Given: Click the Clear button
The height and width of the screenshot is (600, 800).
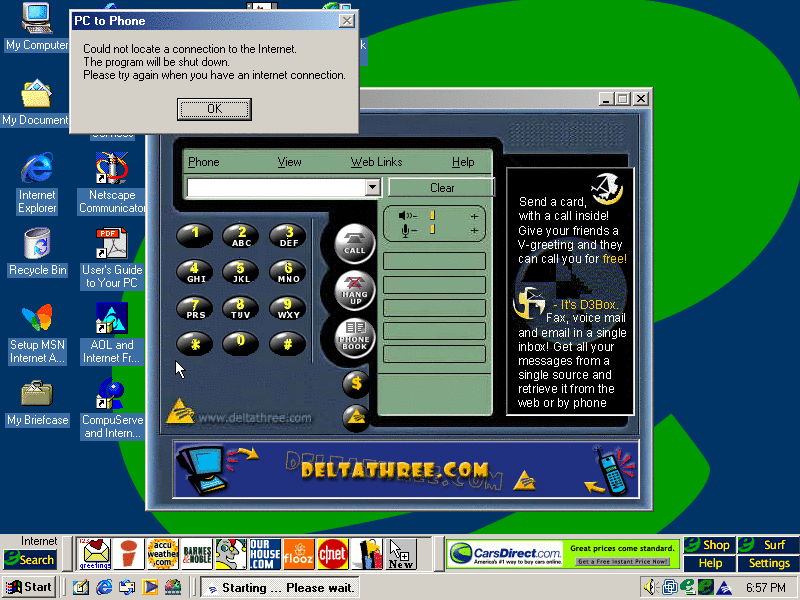Looking at the screenshot, I should click(x=441, y=187).
